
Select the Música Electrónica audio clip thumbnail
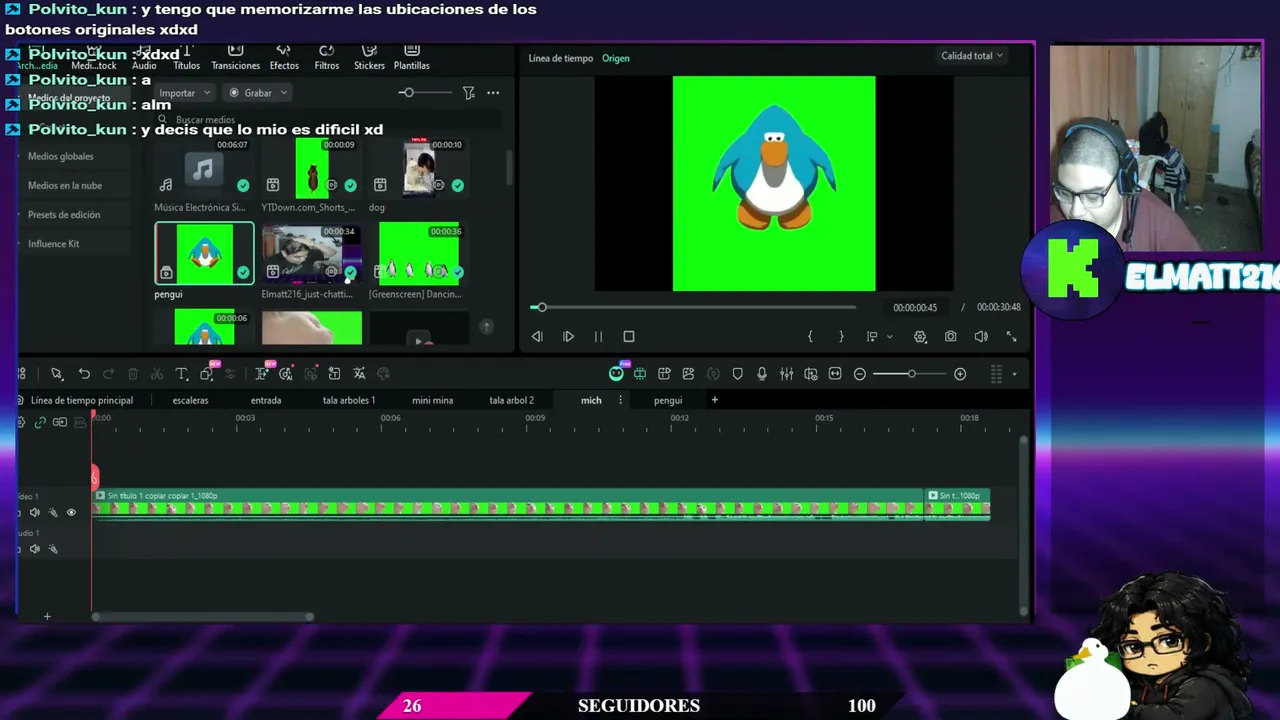(x=204, y=168)
